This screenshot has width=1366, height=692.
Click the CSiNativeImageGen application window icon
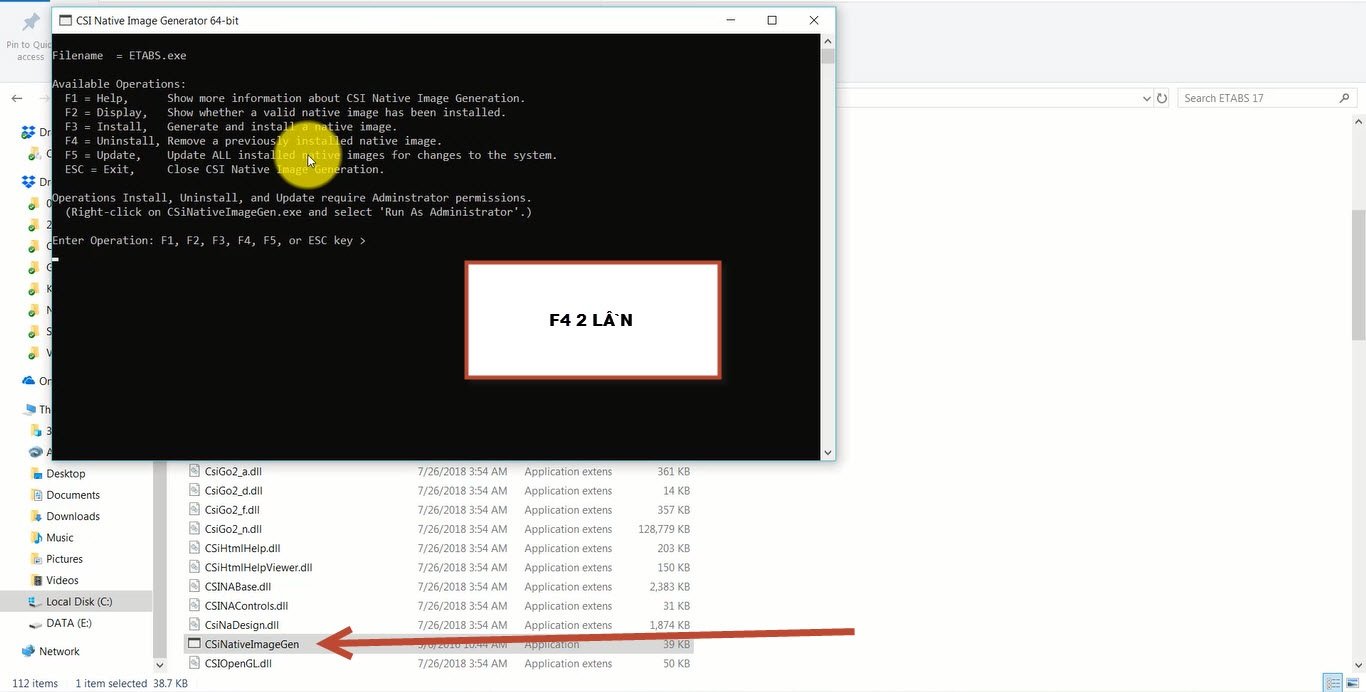click(195, 644)
